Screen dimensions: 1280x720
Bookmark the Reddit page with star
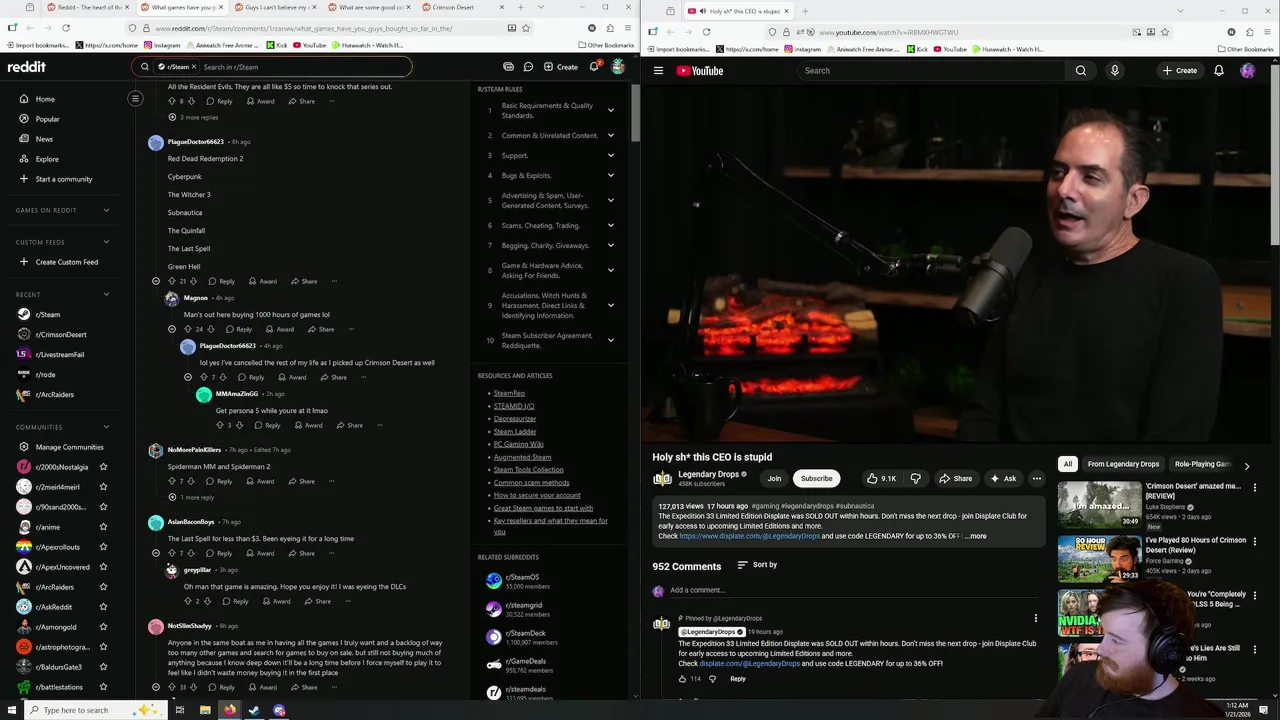(526, 28)
